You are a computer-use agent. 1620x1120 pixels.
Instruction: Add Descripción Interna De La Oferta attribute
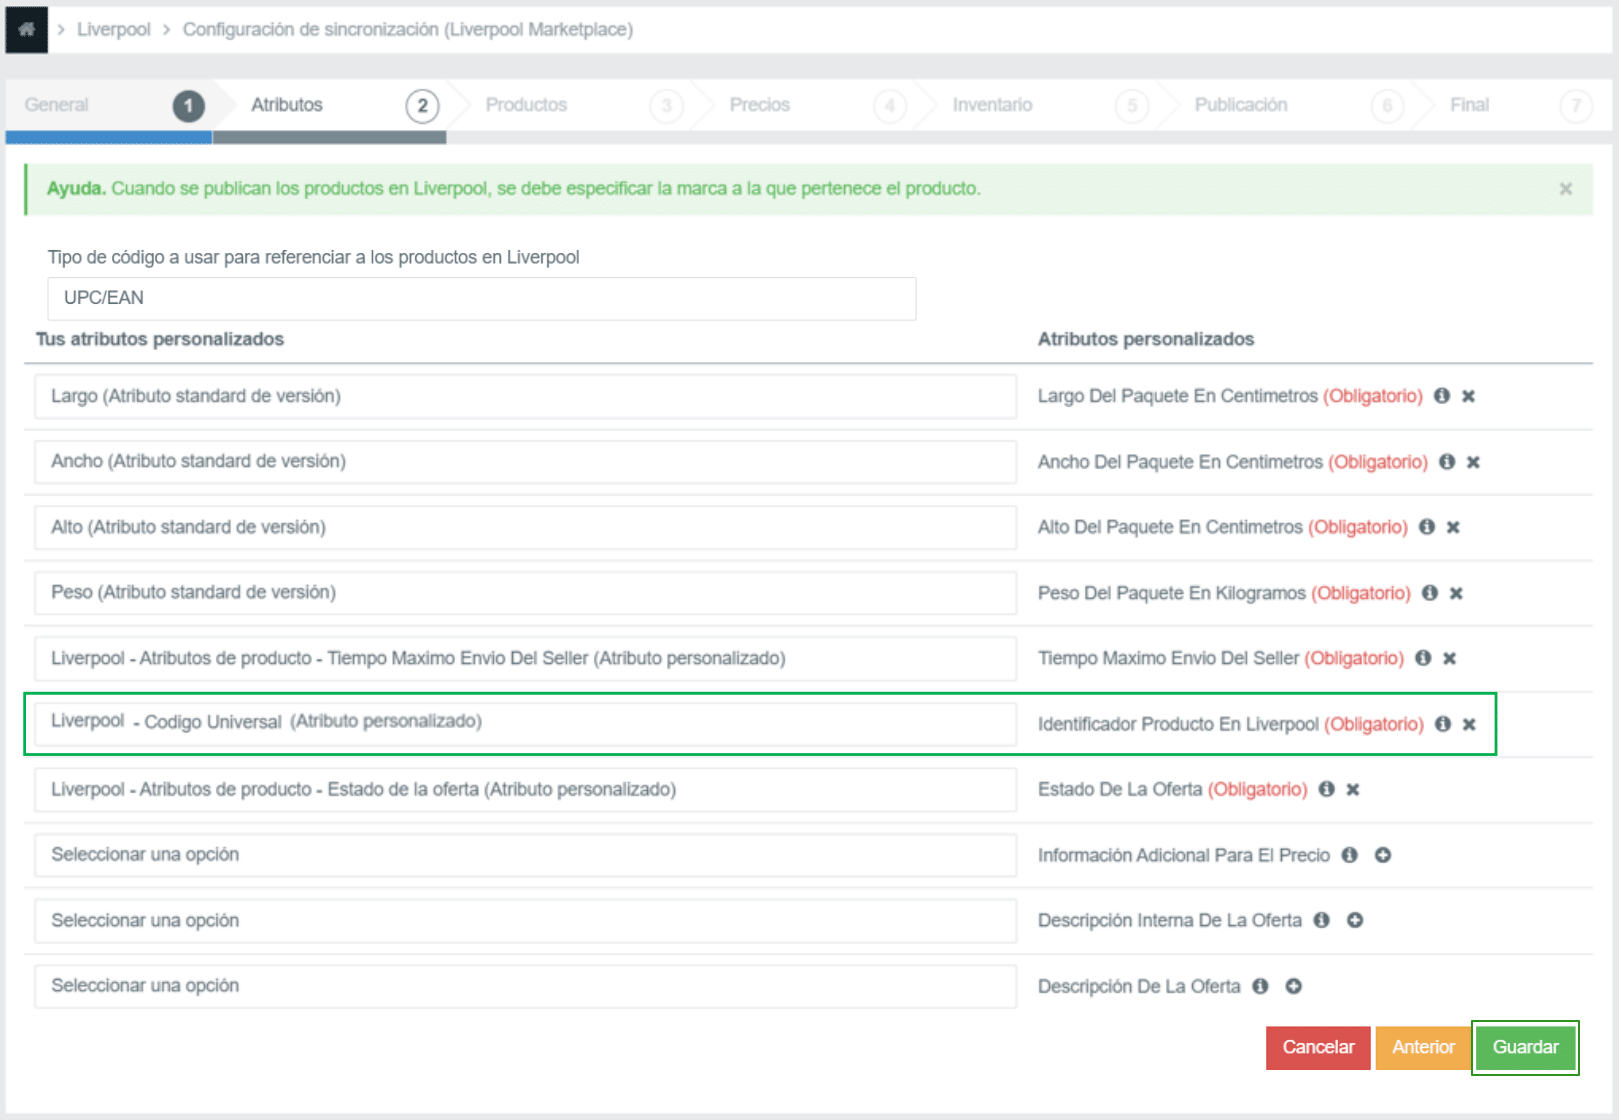(1355, 920)
